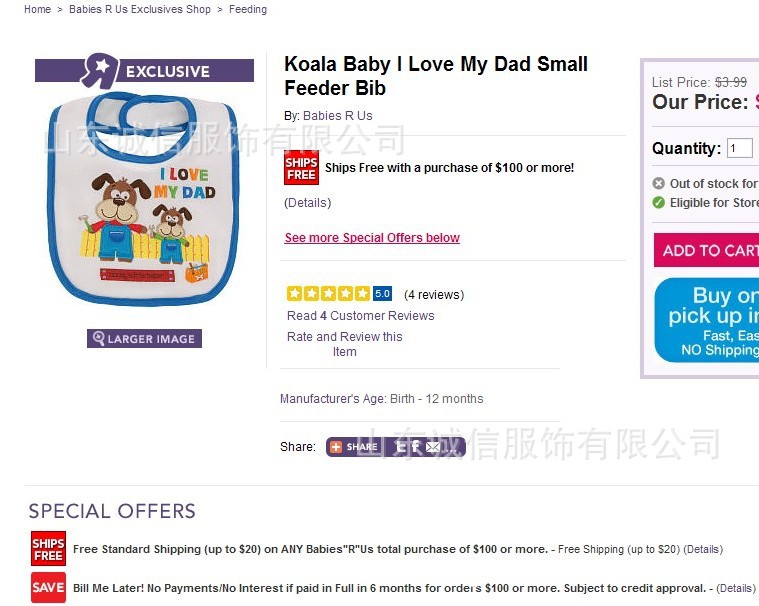Click Add to Cart button
Viewport: 759px width, 606px height.
(706, 250)
